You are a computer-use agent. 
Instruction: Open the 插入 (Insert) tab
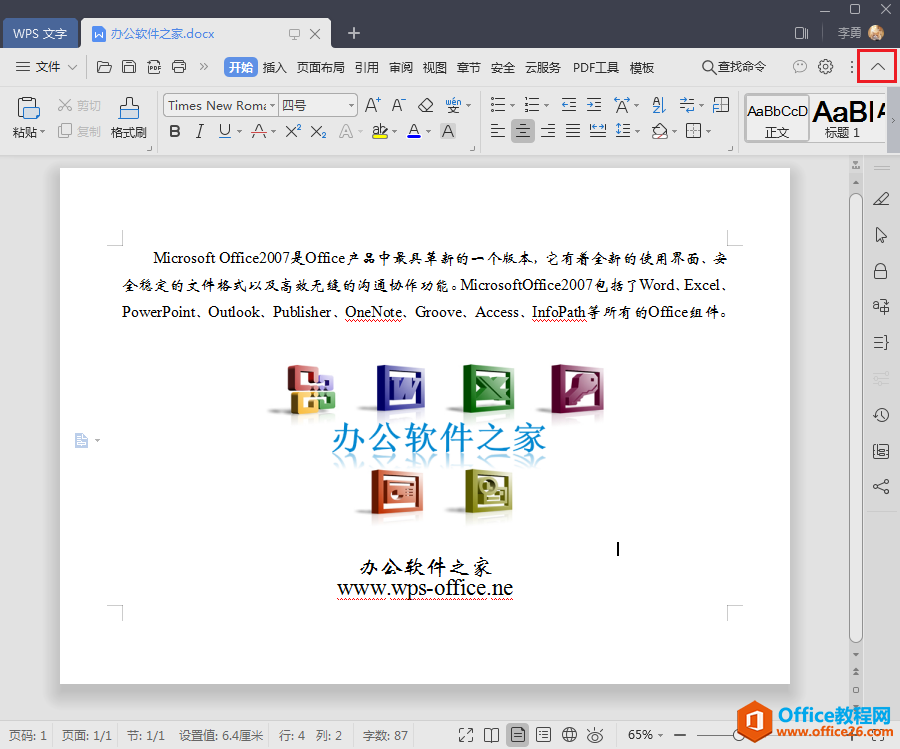tap(274, 68)
